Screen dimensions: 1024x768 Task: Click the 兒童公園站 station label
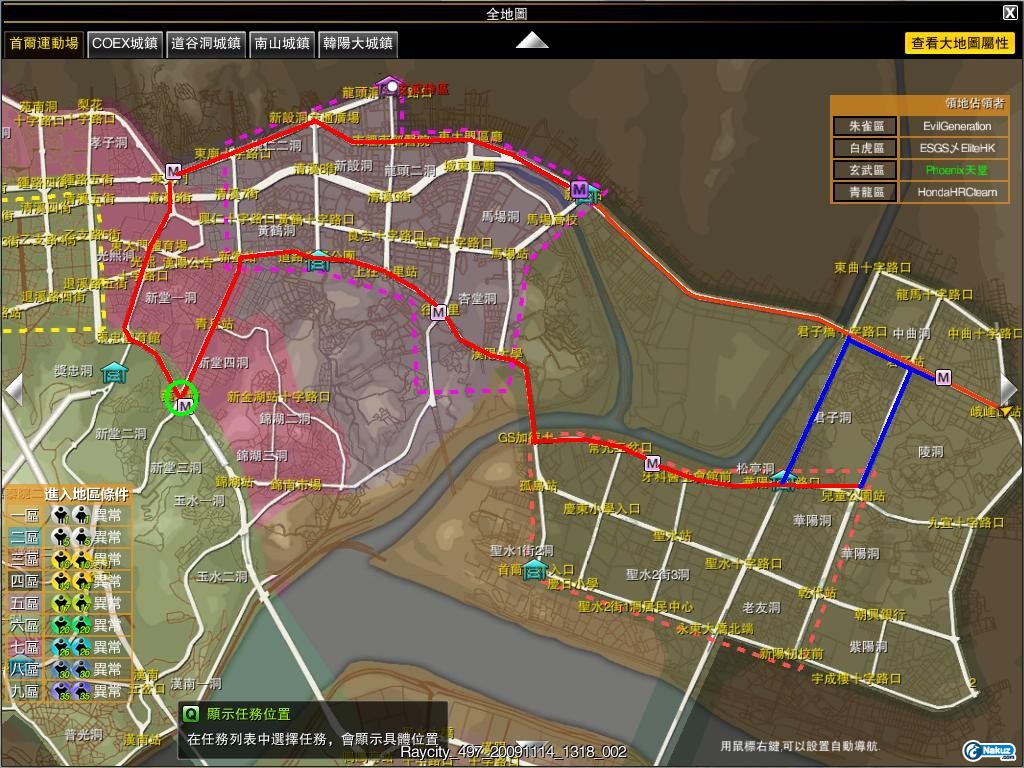853,496
